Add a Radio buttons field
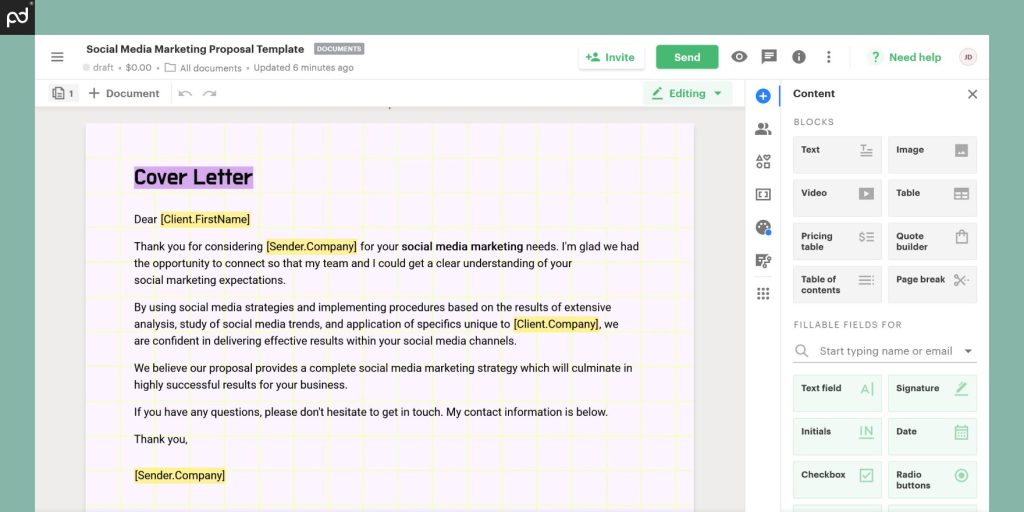The height and width of the screenshot is (512, 1024). [x=932, y=480]
